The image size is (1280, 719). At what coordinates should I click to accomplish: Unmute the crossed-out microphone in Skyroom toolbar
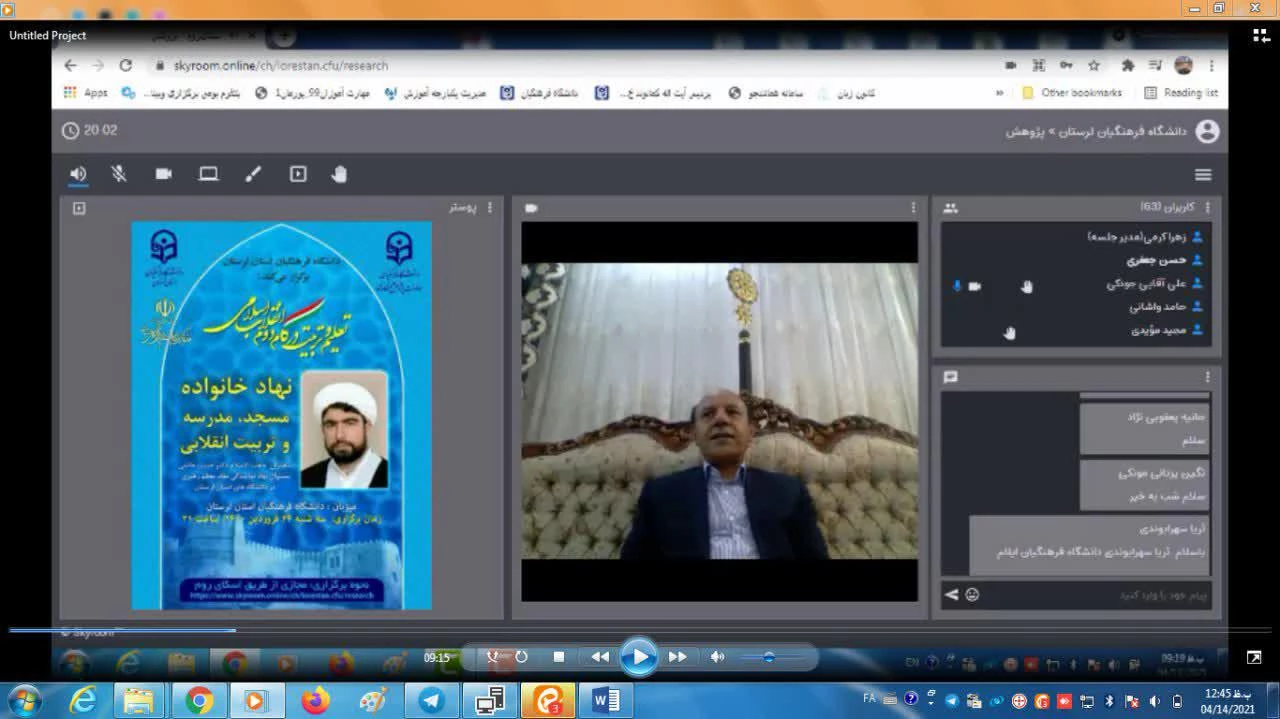119,174
